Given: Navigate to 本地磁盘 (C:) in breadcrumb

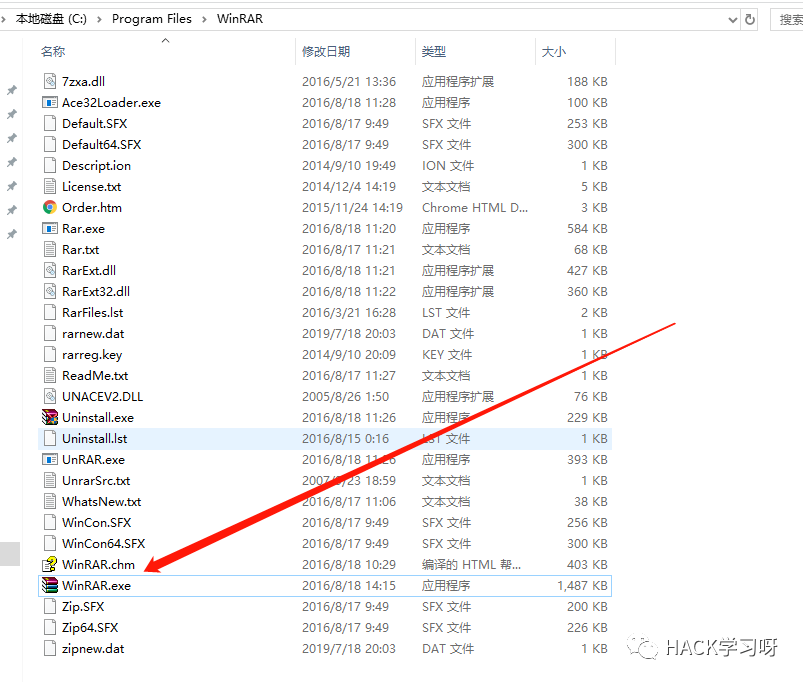Looking at the screenshot, I should (x=51, y=19).
